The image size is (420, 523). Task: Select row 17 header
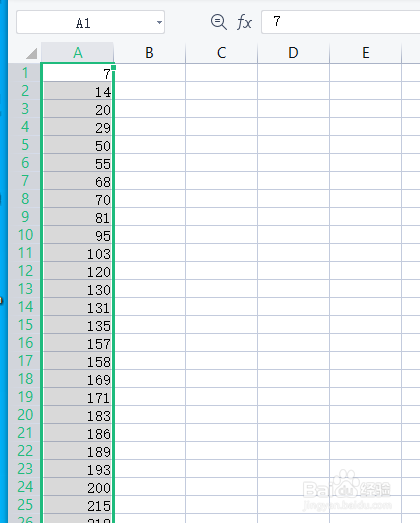pos(25,361)
